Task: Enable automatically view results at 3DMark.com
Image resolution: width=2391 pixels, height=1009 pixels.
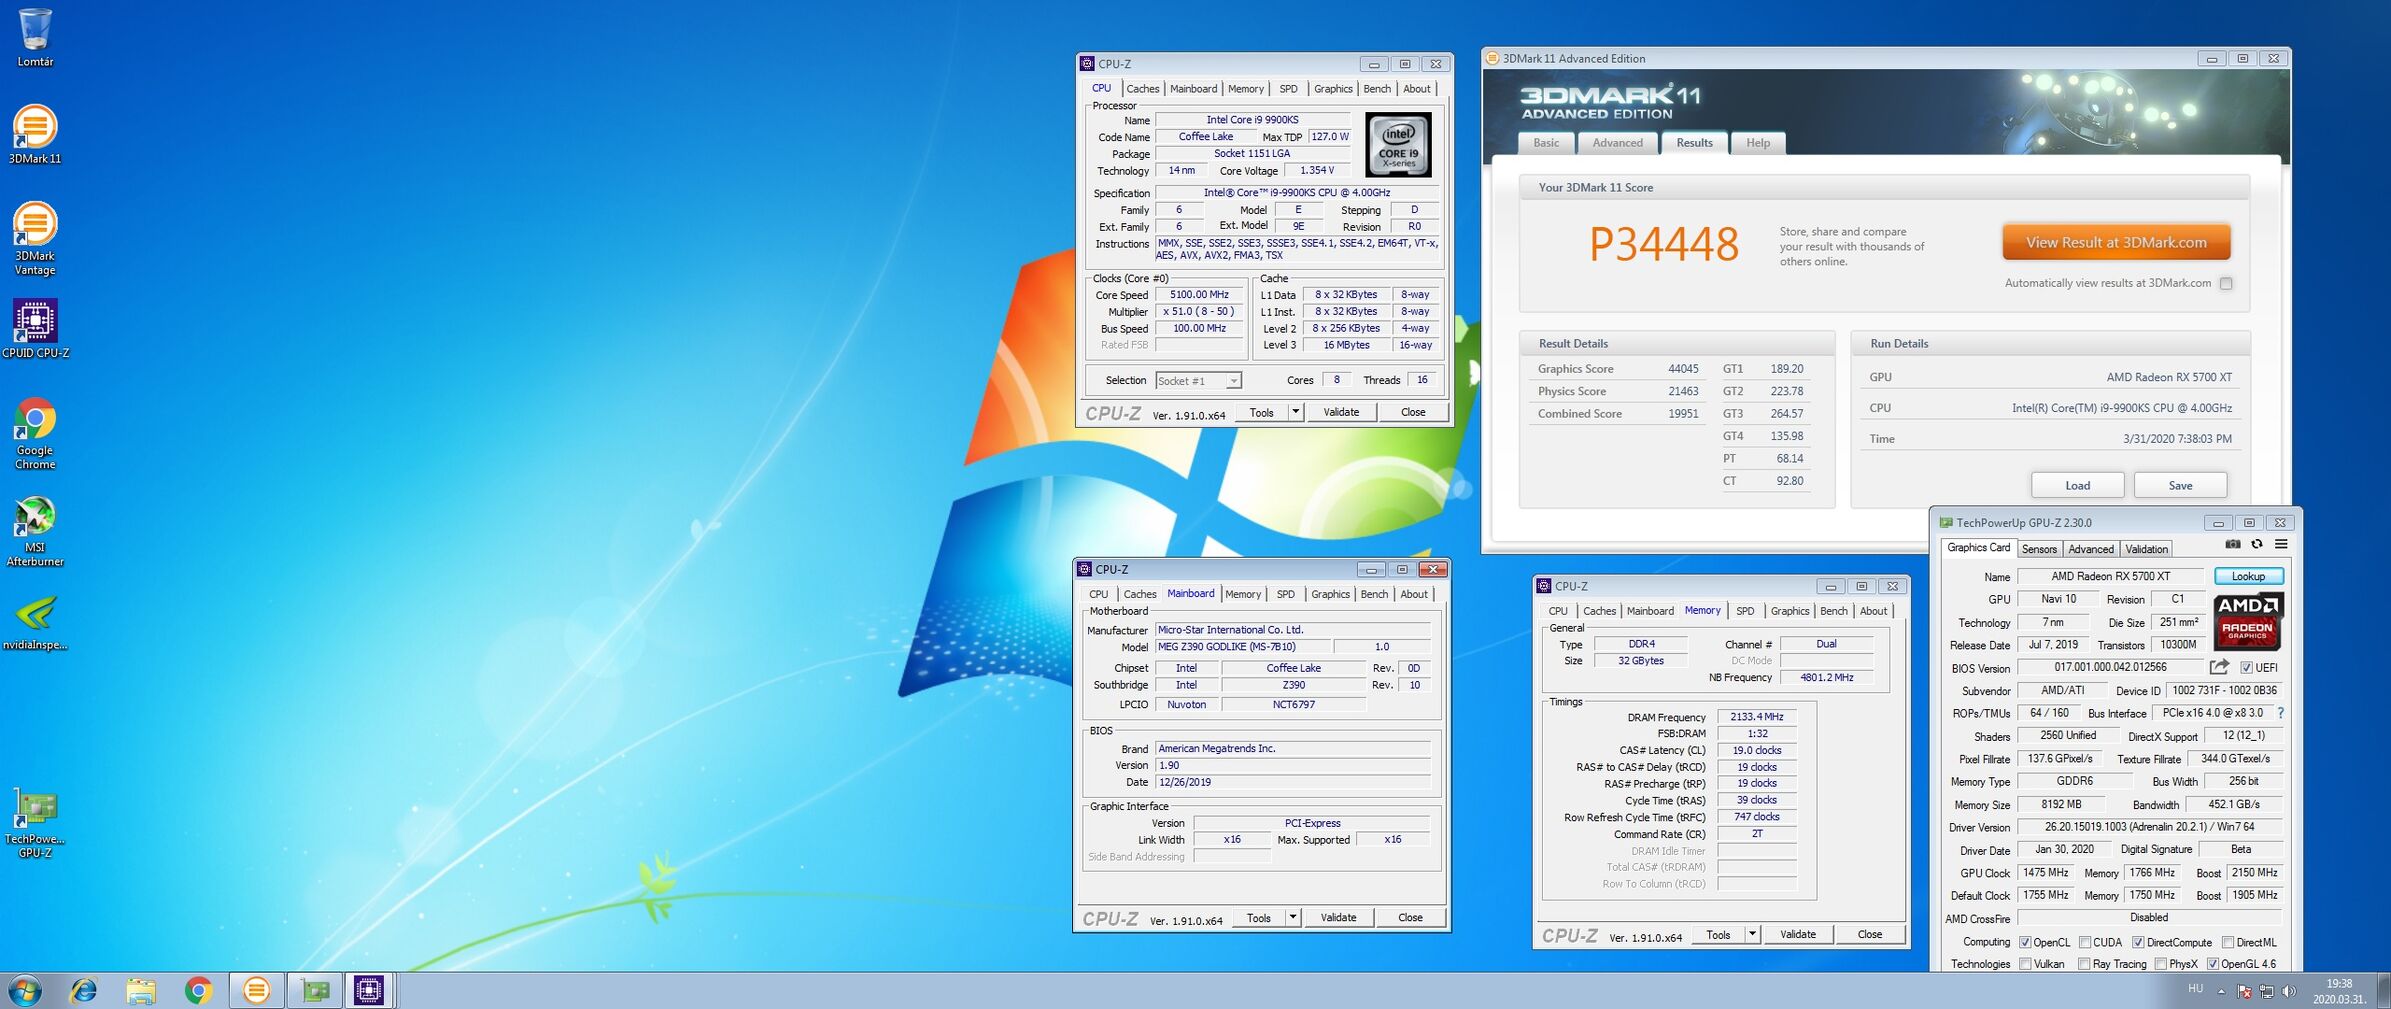Action: click(2226, 283)
